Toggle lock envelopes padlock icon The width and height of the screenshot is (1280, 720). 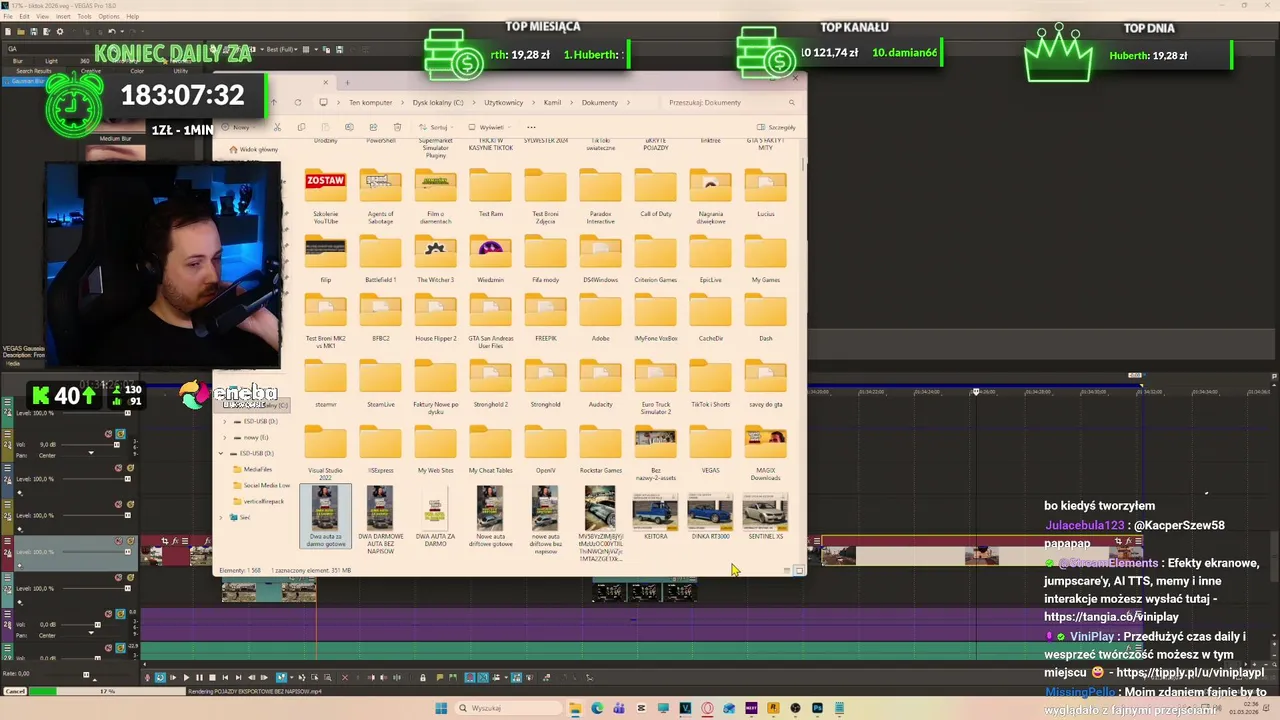(x=423, y=678)
